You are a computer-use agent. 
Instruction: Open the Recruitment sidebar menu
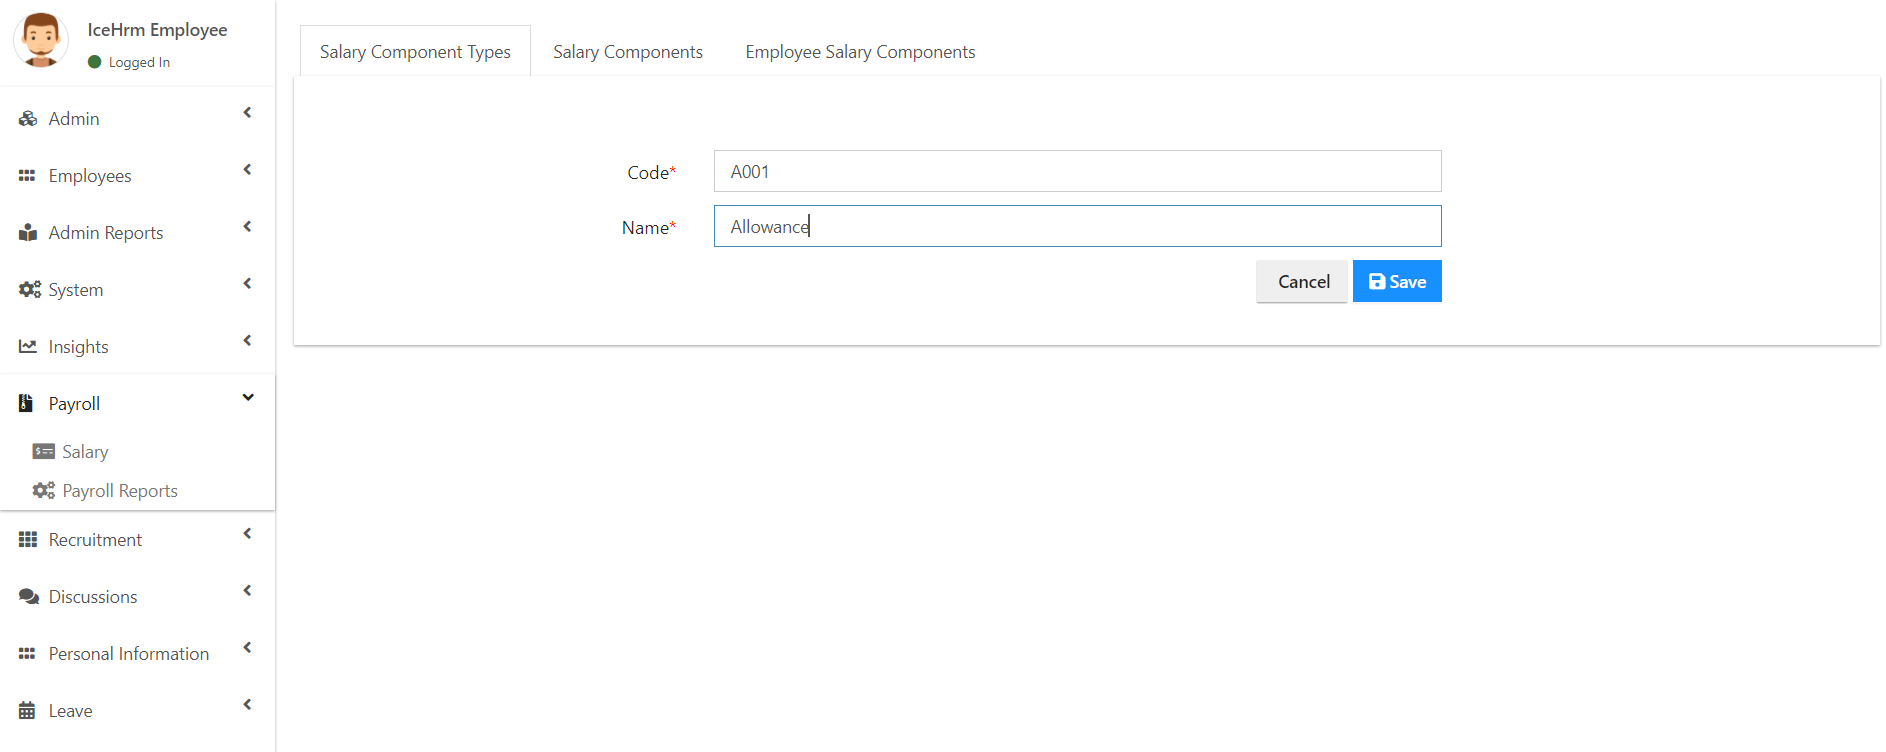tap(137, 540)
